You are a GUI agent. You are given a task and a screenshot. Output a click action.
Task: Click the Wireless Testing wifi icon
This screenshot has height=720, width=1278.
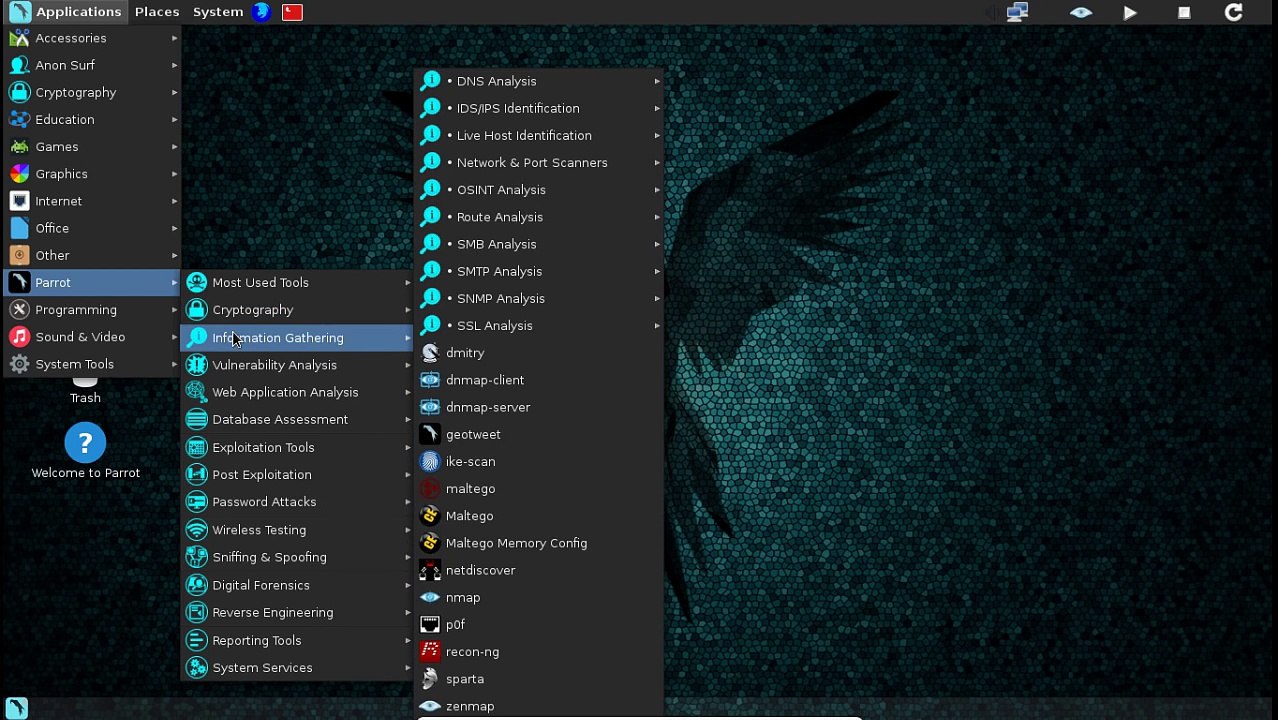click(x=197, y=530)
